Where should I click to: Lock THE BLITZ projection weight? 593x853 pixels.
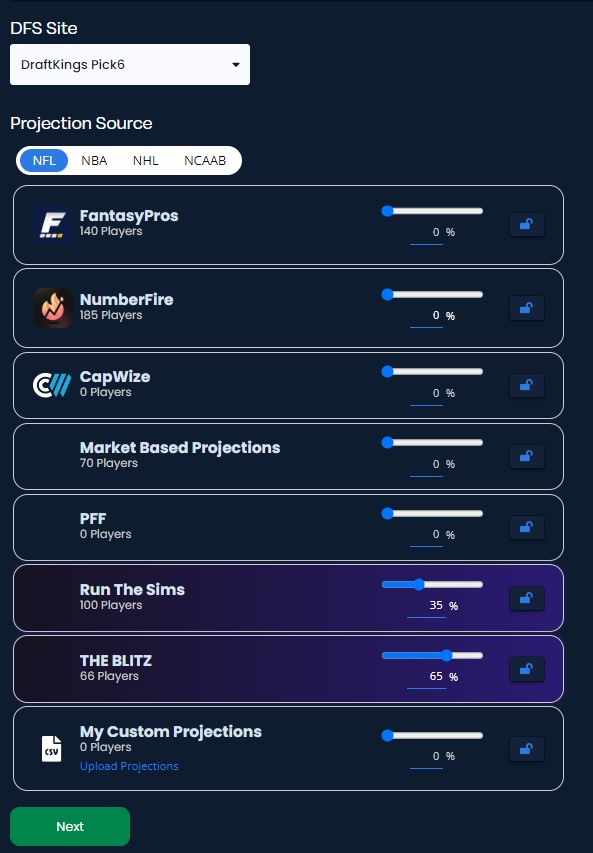[x=526, y=669]
